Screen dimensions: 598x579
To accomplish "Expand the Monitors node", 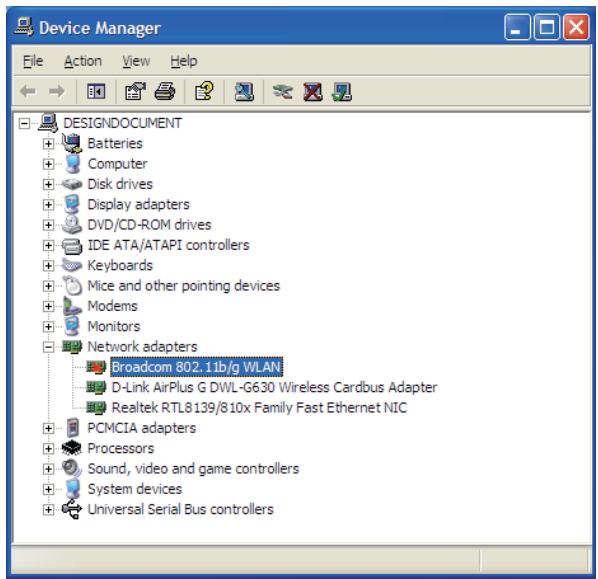I will [x=48, y=326].
